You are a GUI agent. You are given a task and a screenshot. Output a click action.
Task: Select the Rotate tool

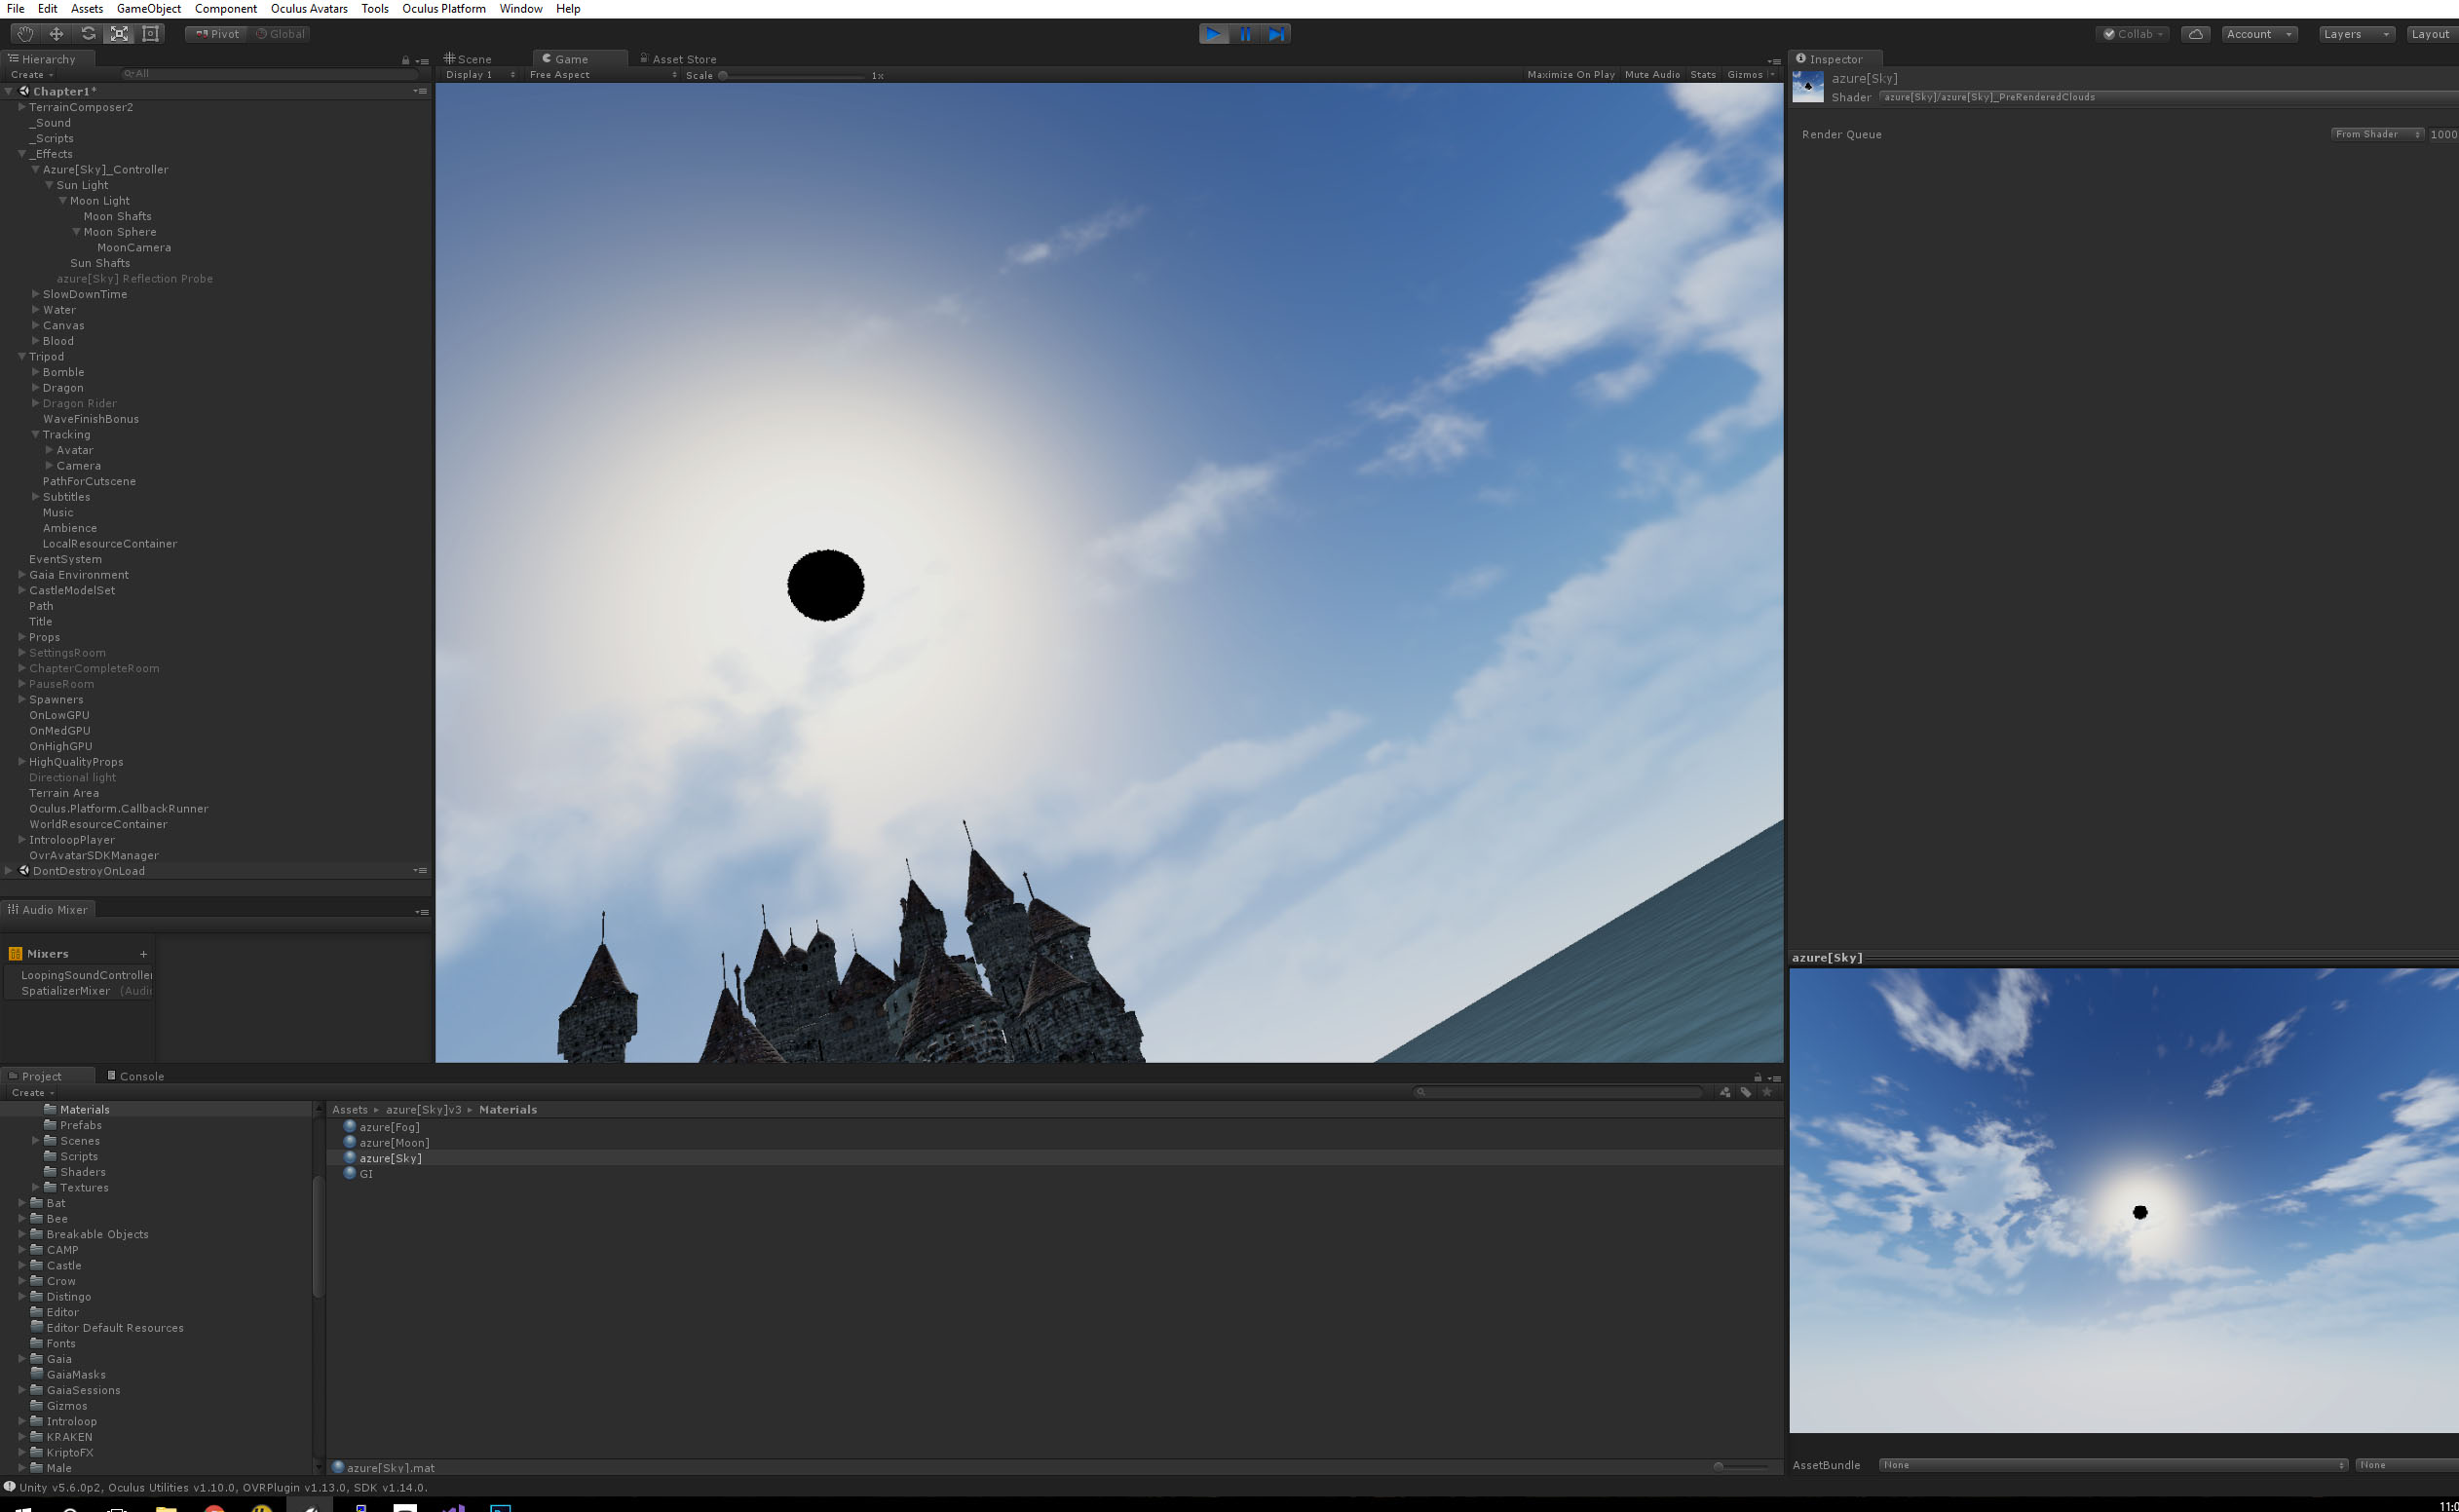tap(88, 33)
